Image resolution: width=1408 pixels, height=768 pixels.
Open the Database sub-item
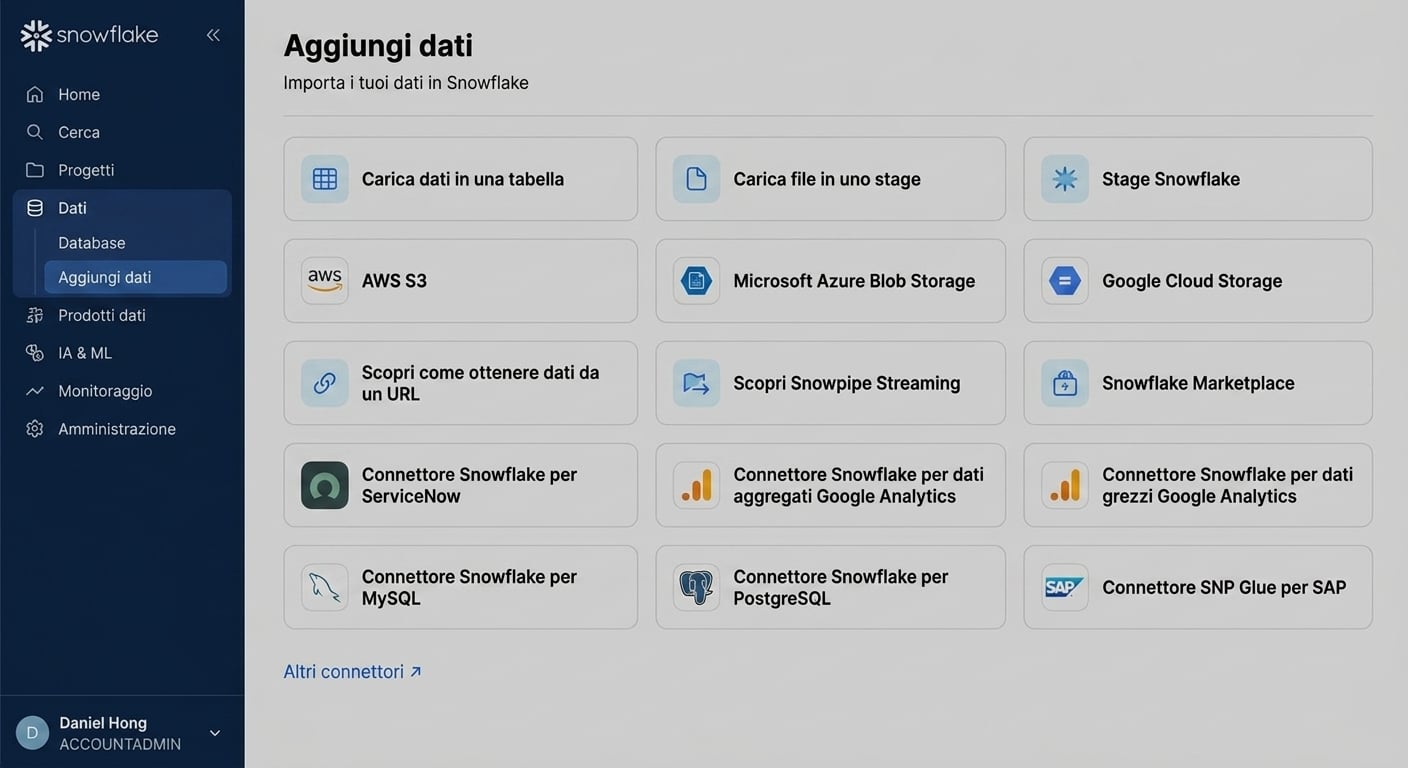(x=135, y=243)
